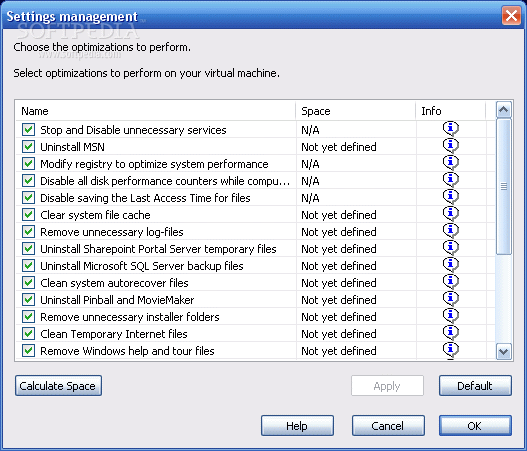View info for Uninstall Pinball and MovieMaker

coord(450,299)
